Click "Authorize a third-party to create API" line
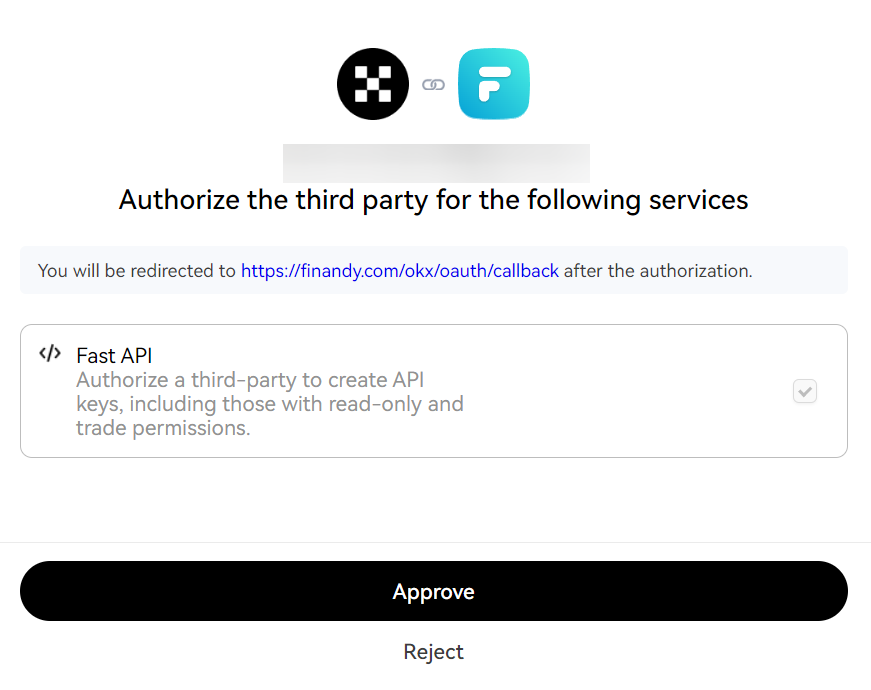Viewport: 871px width, 690px height. [x=259, y=380]
